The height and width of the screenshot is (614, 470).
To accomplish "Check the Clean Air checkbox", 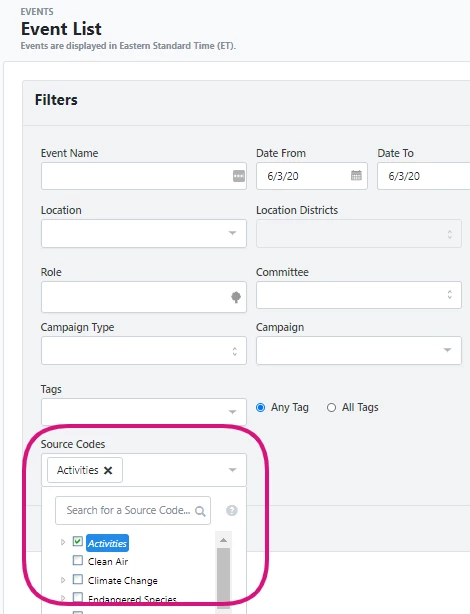I will pos(78,560).
